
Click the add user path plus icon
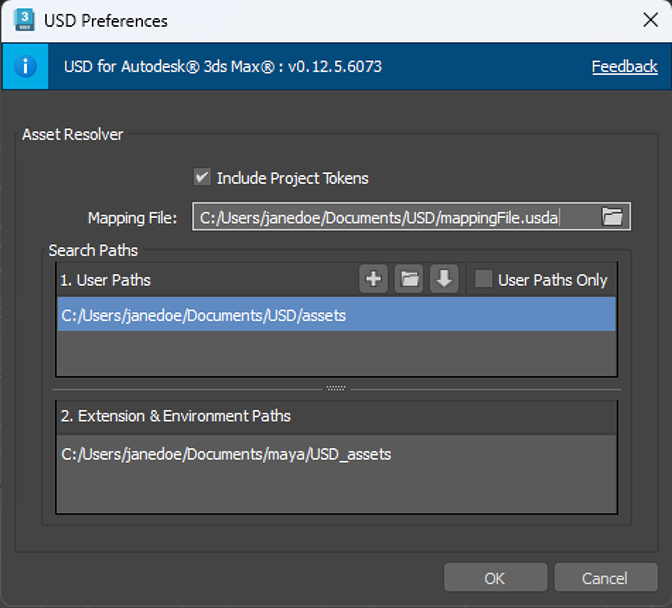pyautogui.click(x=373, y=279)
